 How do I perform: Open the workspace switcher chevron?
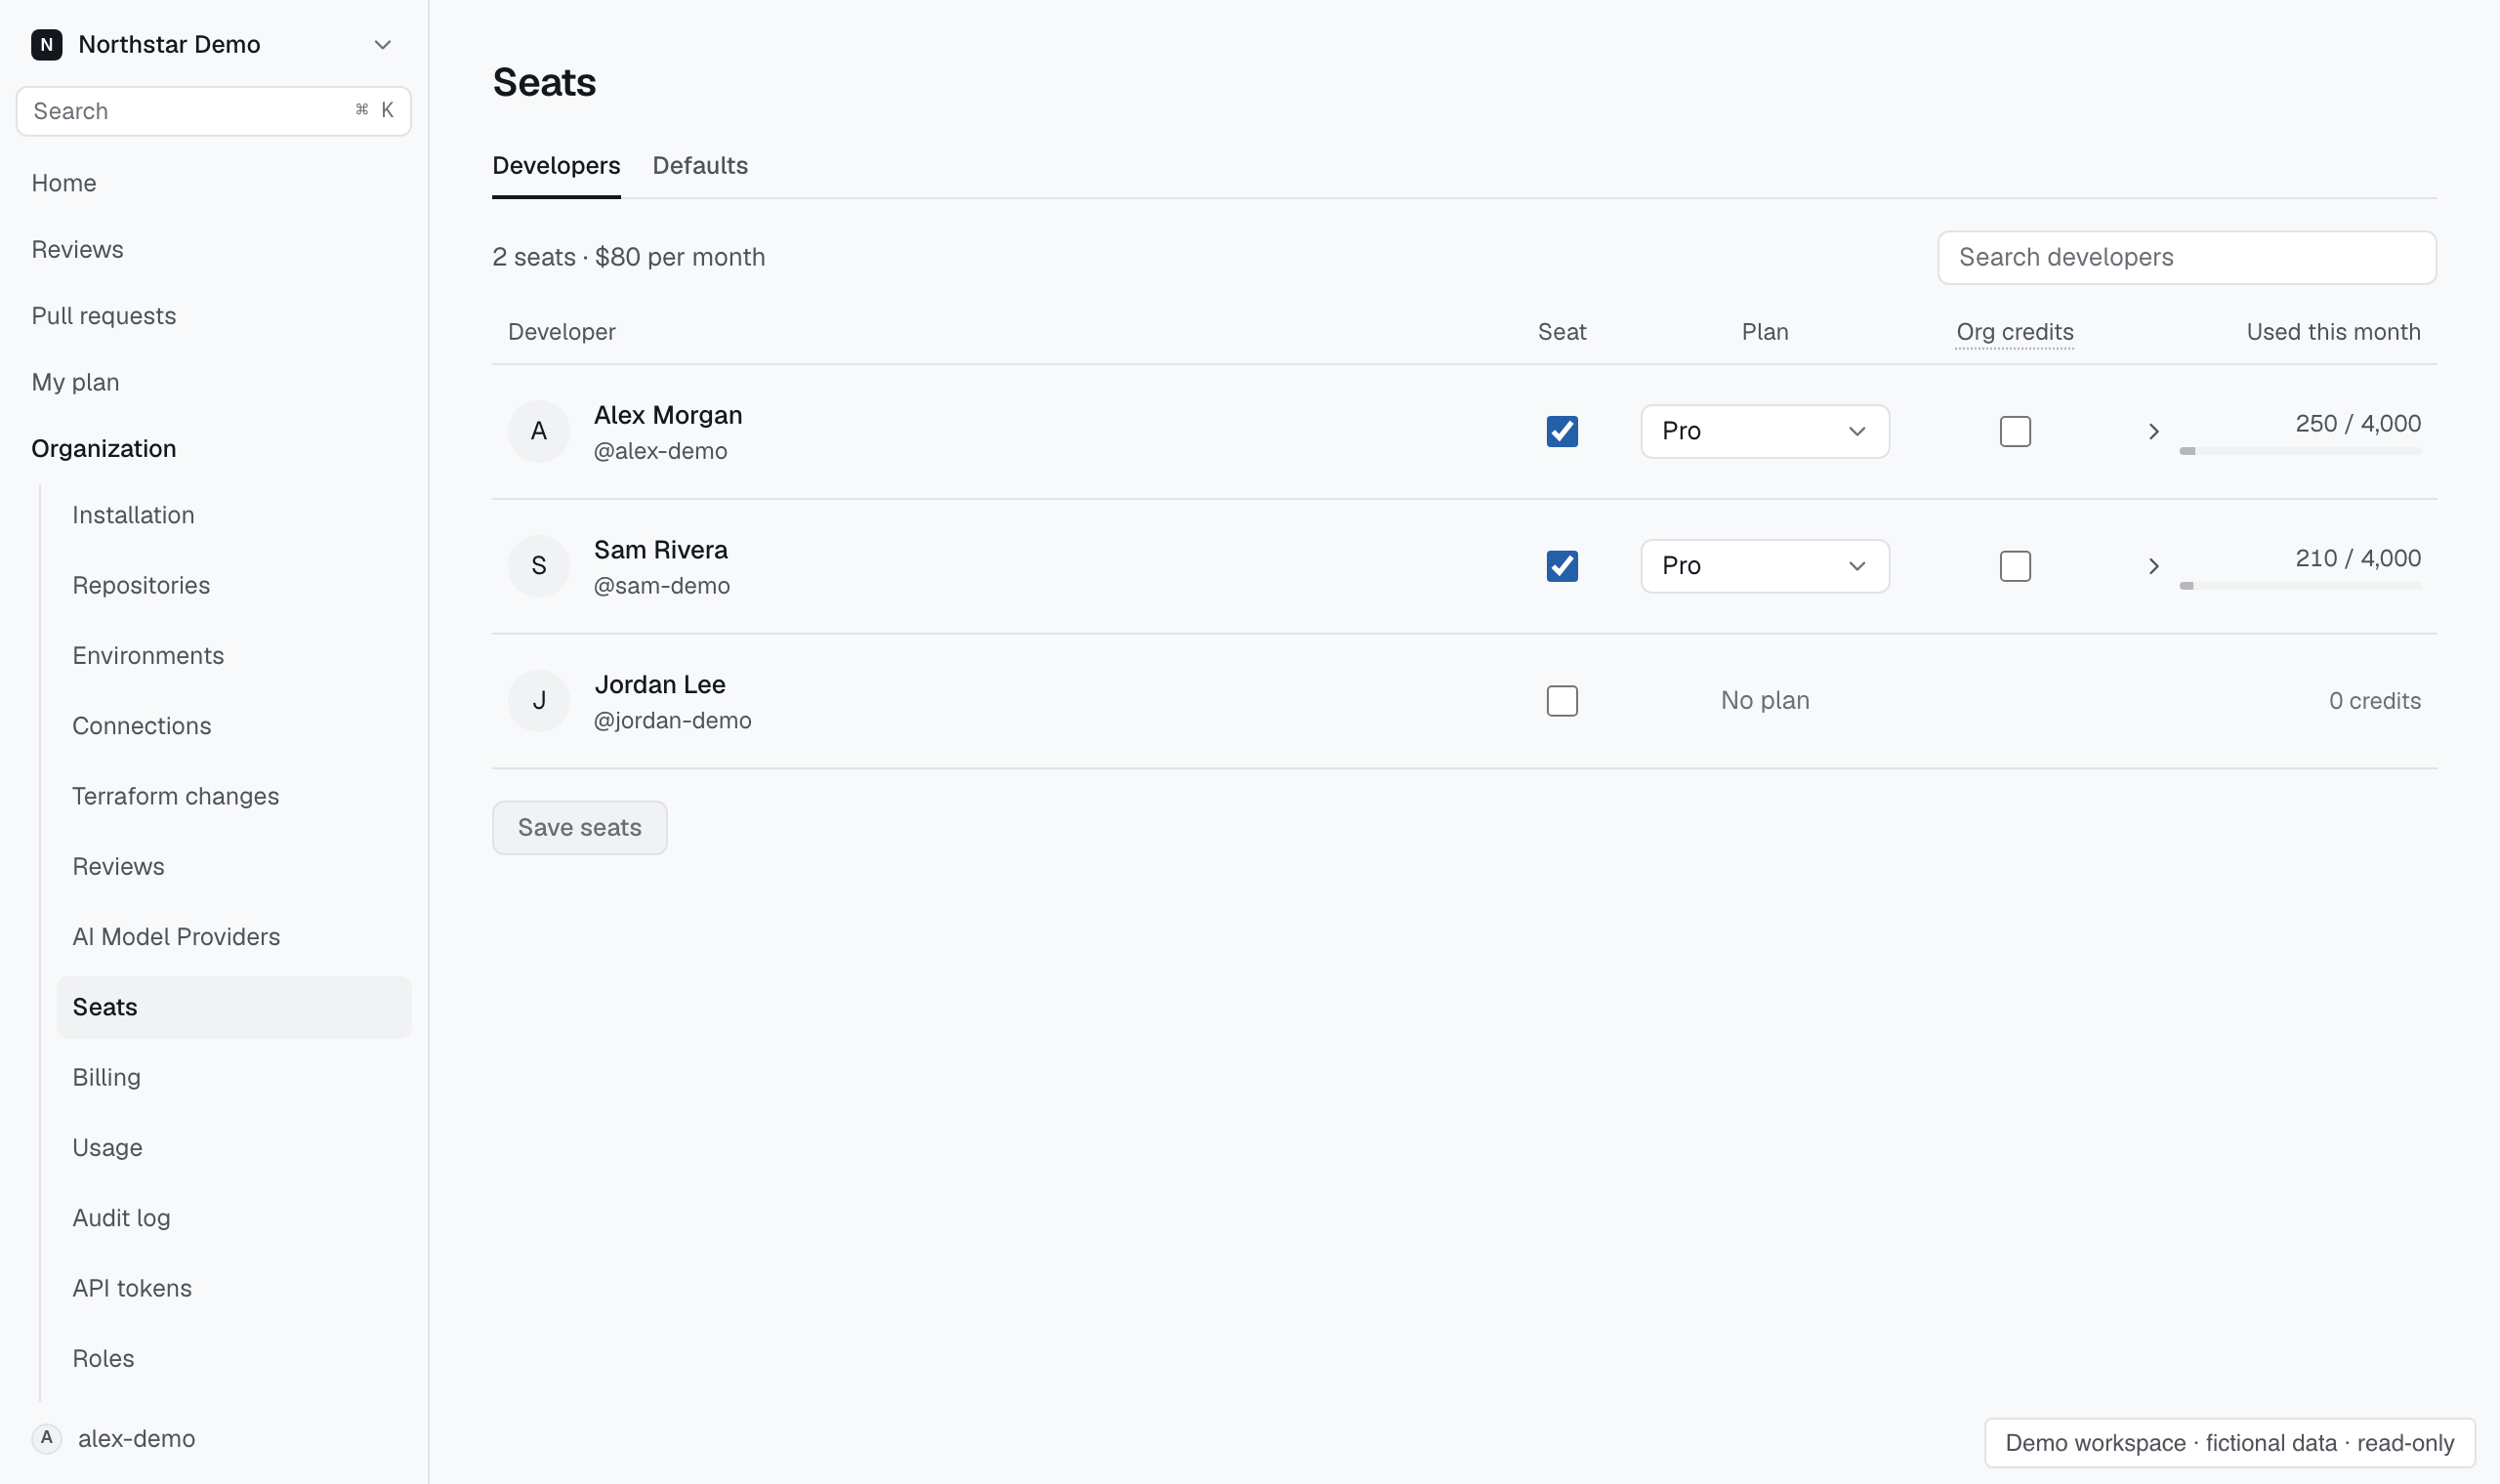(382, 44)
